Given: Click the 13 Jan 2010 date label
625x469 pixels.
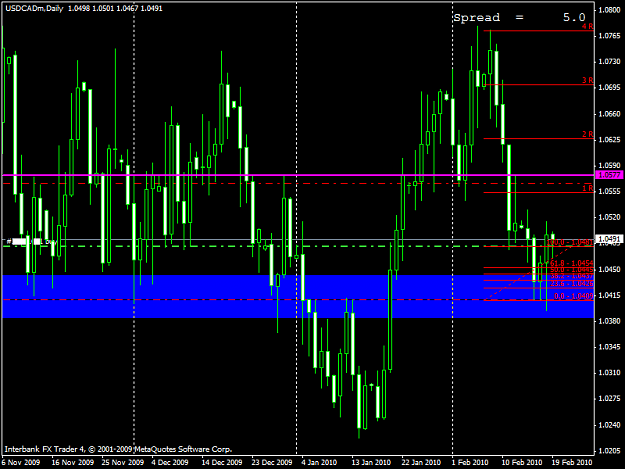Looking at the screenshot, I should 371,462.
